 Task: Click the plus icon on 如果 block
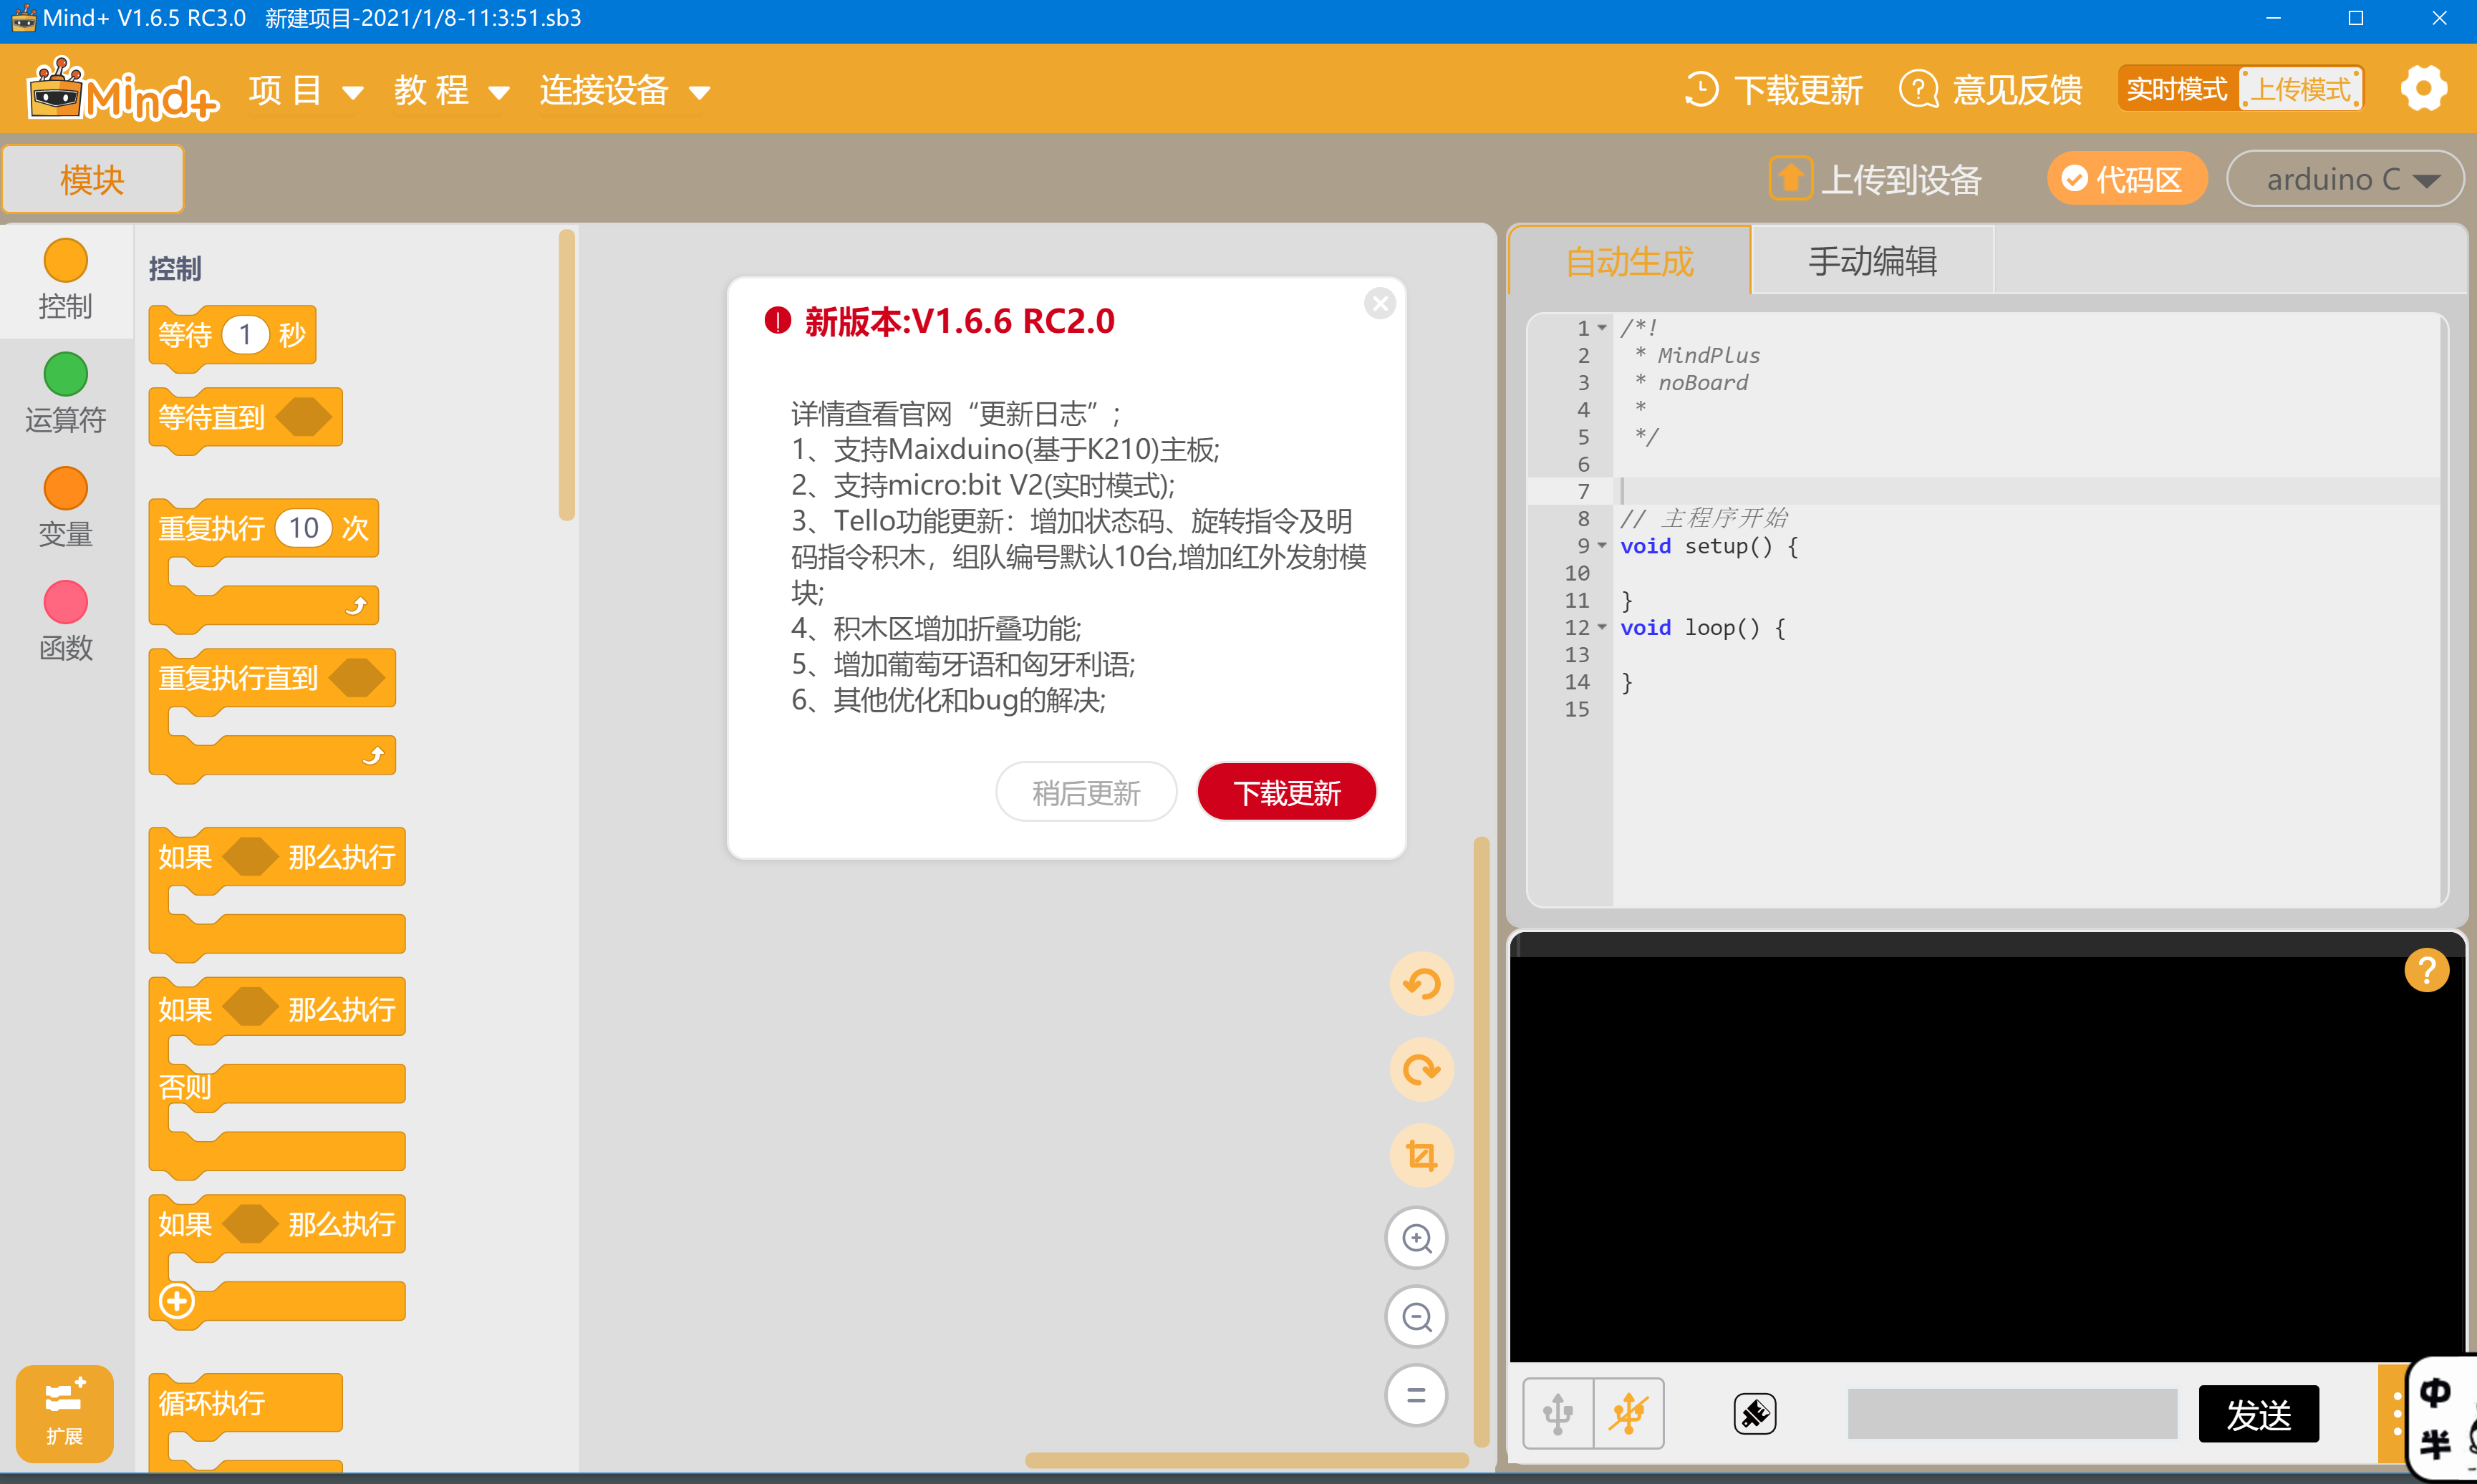177,1302
